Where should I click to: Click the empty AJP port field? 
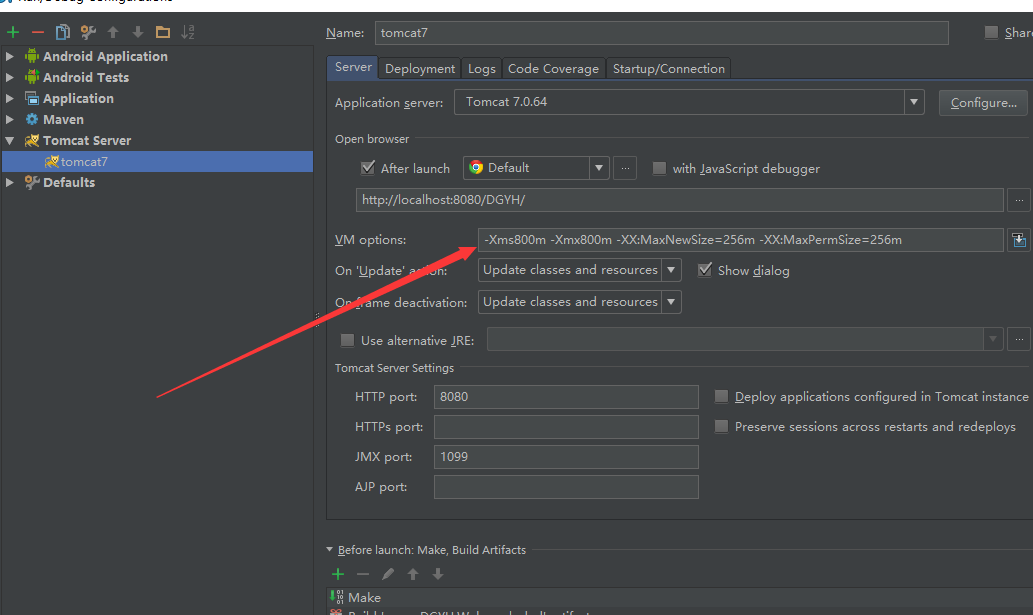[x=566, y=487]
